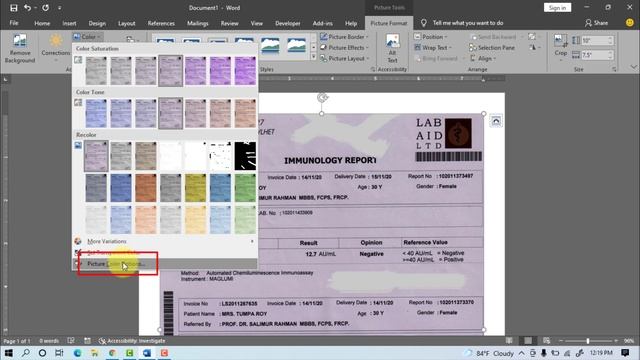Open the Alt Text accessibility tool
This screenshot has height=360, width=640.
click(x=392, y=49)
